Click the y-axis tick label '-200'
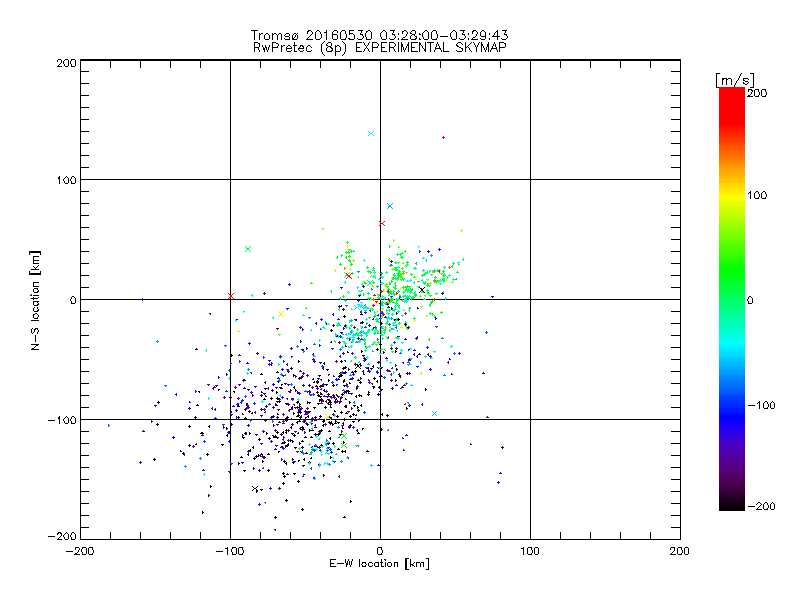The height and width of the screenshot is (600, 800). [x=62, y=536]
